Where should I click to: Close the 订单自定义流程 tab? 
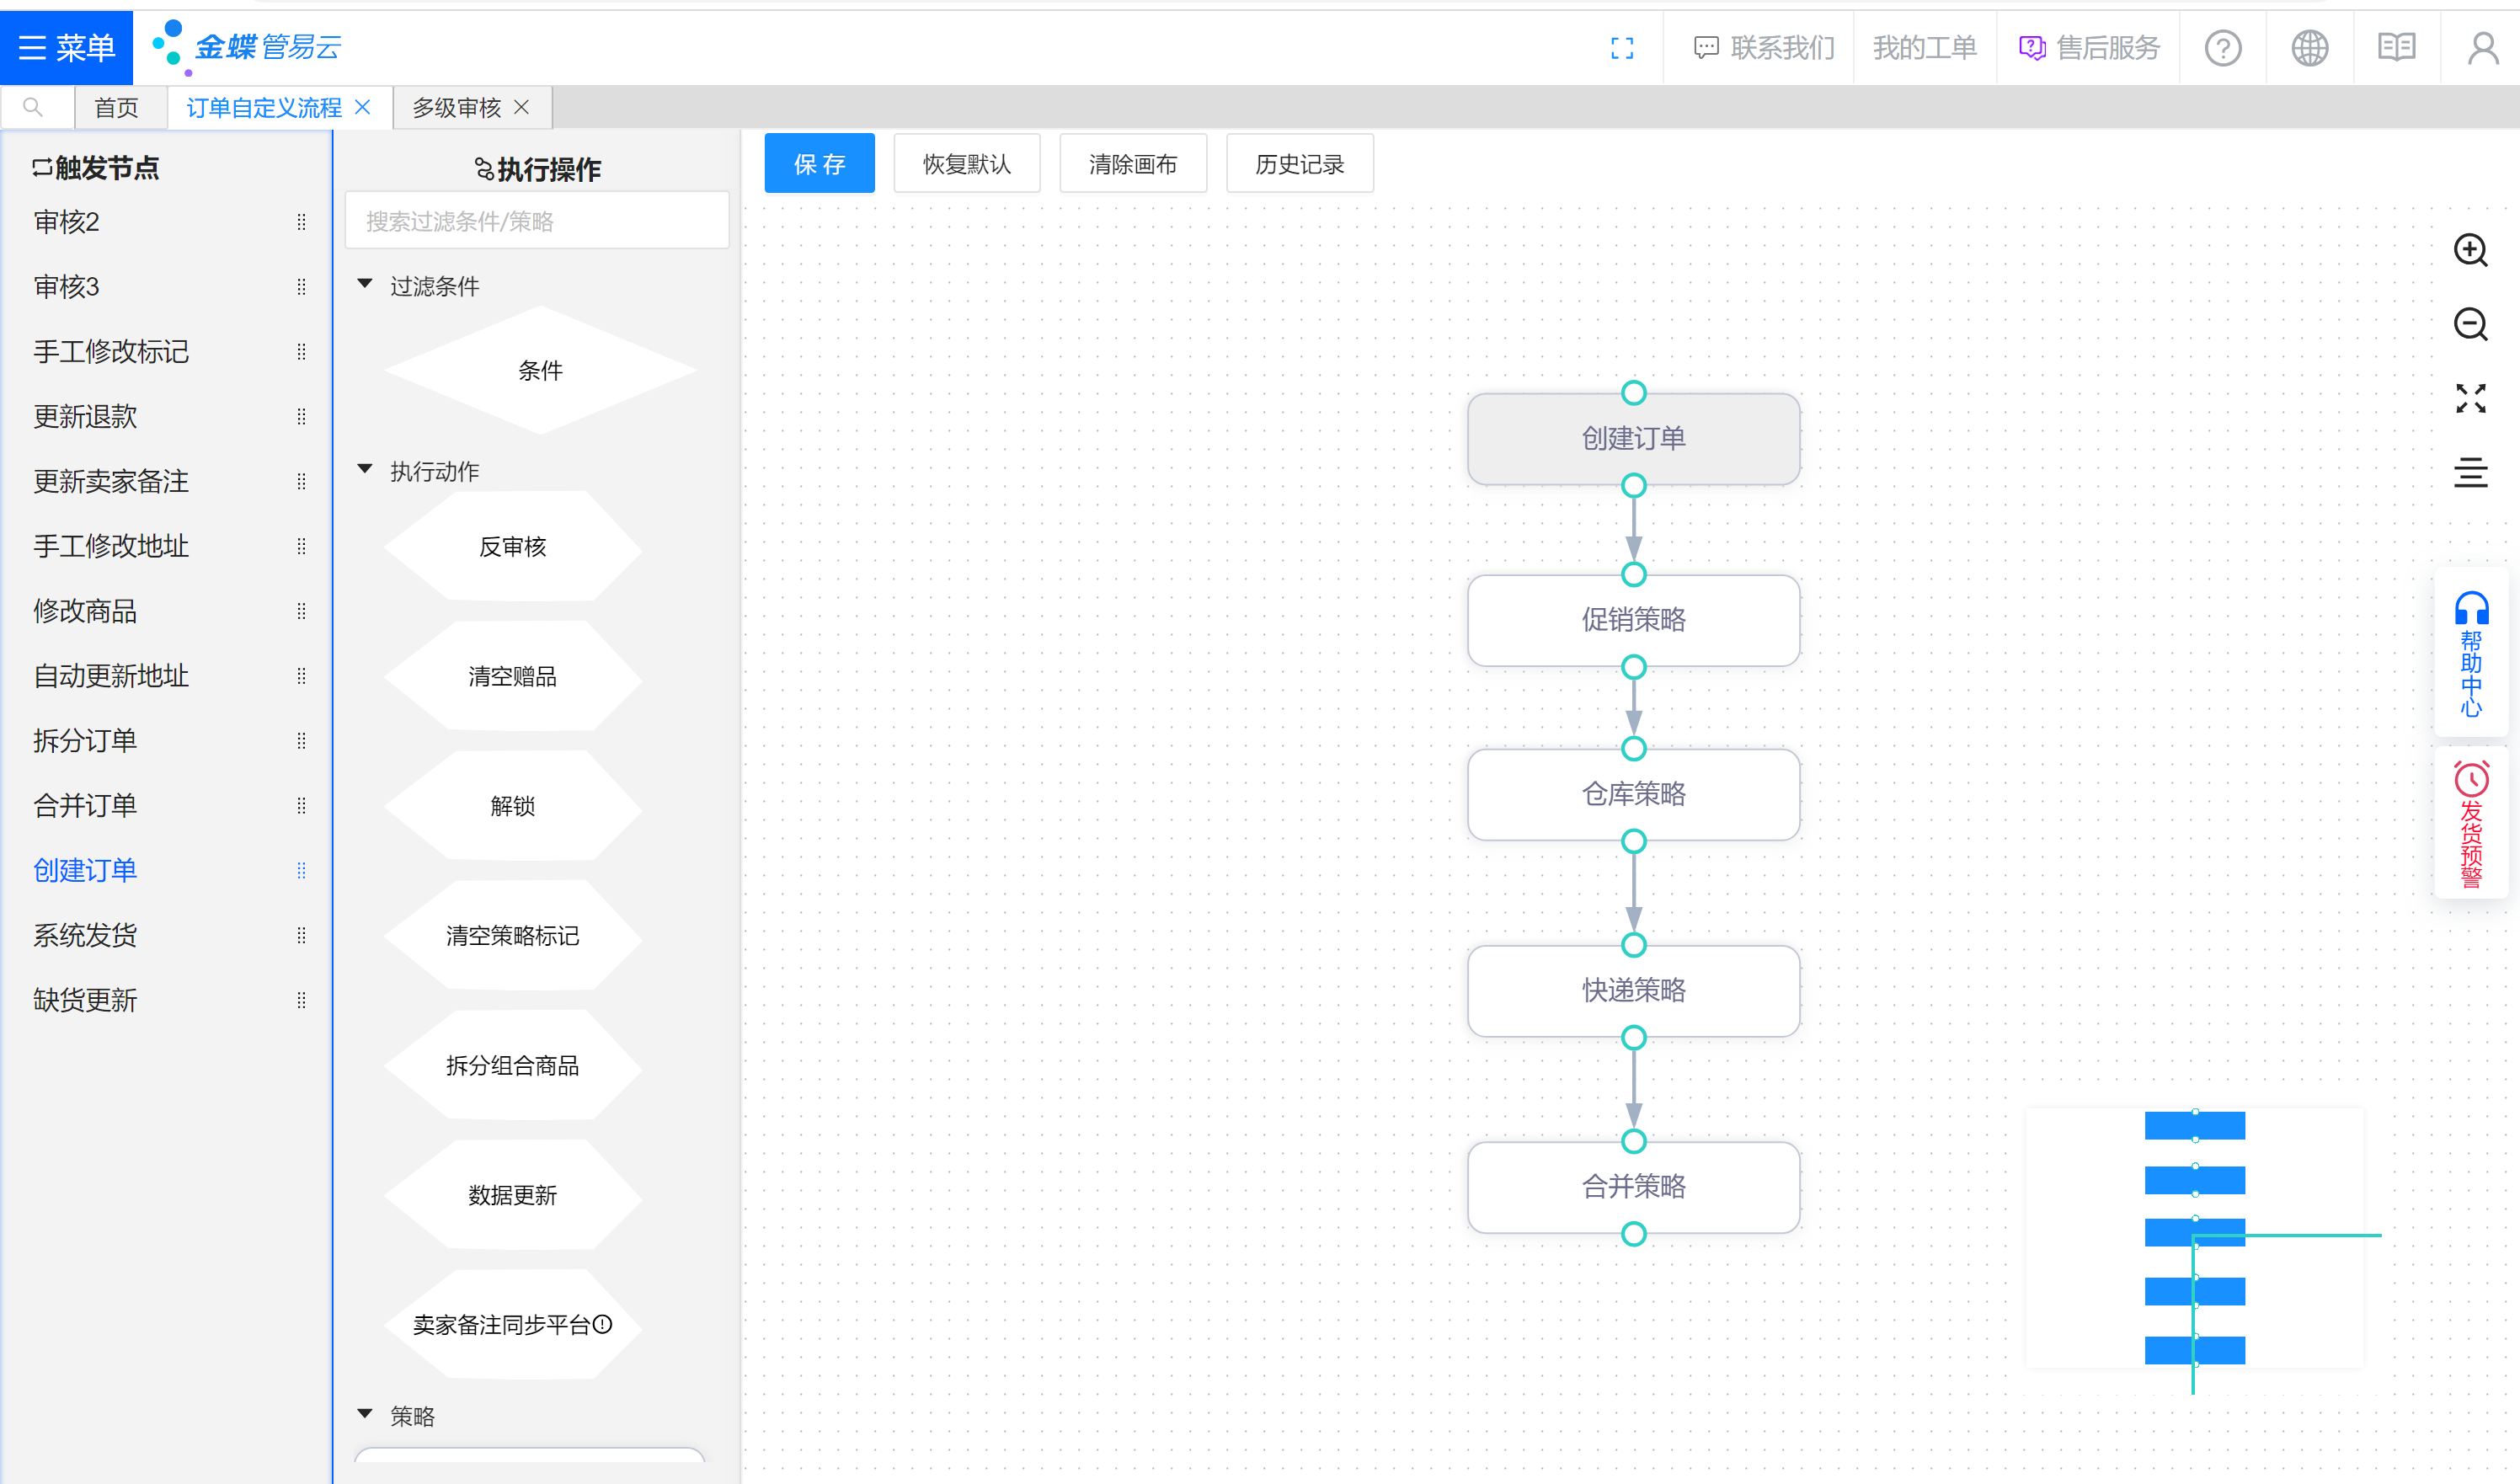pyautogui.click(x=363, y=107)
